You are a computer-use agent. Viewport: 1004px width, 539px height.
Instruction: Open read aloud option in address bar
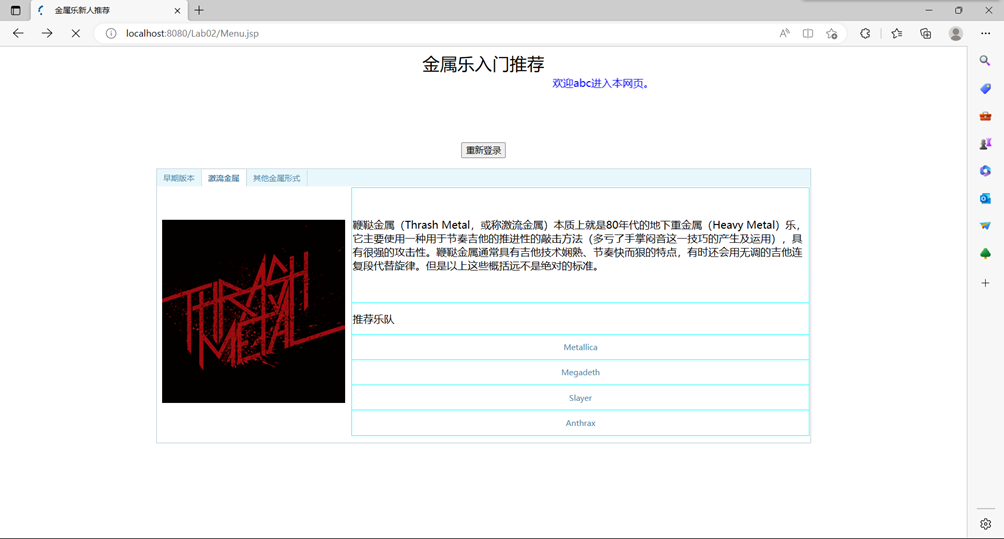(x=784, y=33)
